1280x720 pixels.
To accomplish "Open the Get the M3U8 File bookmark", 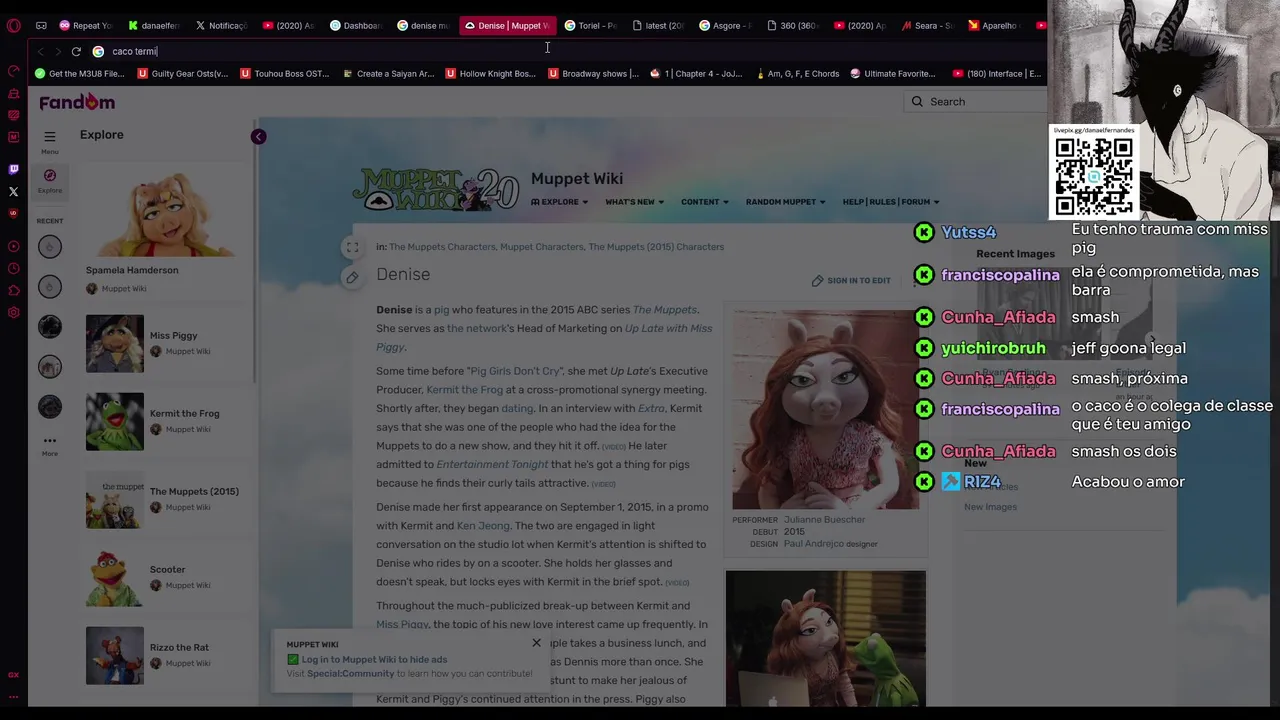I will [80, 73].
